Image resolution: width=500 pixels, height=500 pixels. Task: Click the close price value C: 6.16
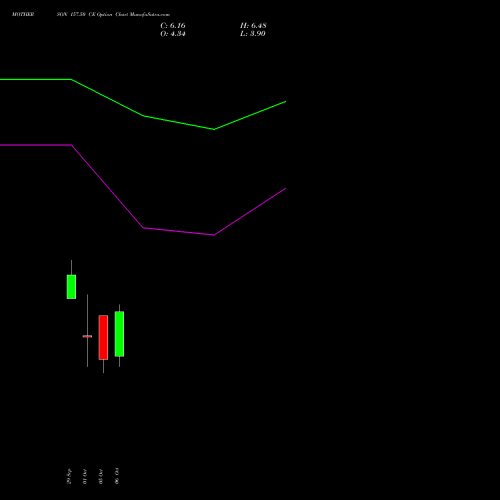coord(173,26)
